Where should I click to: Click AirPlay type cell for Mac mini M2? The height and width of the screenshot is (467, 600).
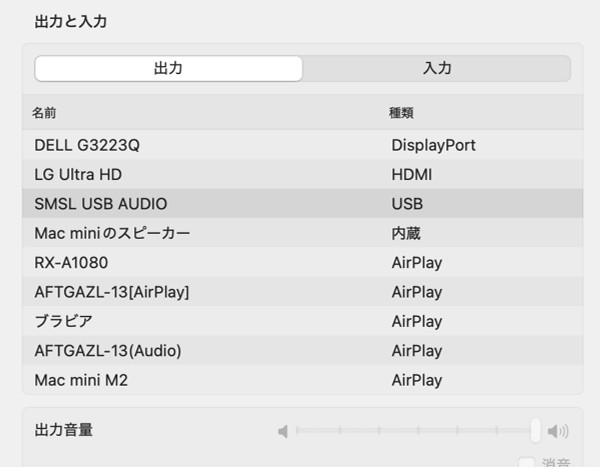(417, 380)
